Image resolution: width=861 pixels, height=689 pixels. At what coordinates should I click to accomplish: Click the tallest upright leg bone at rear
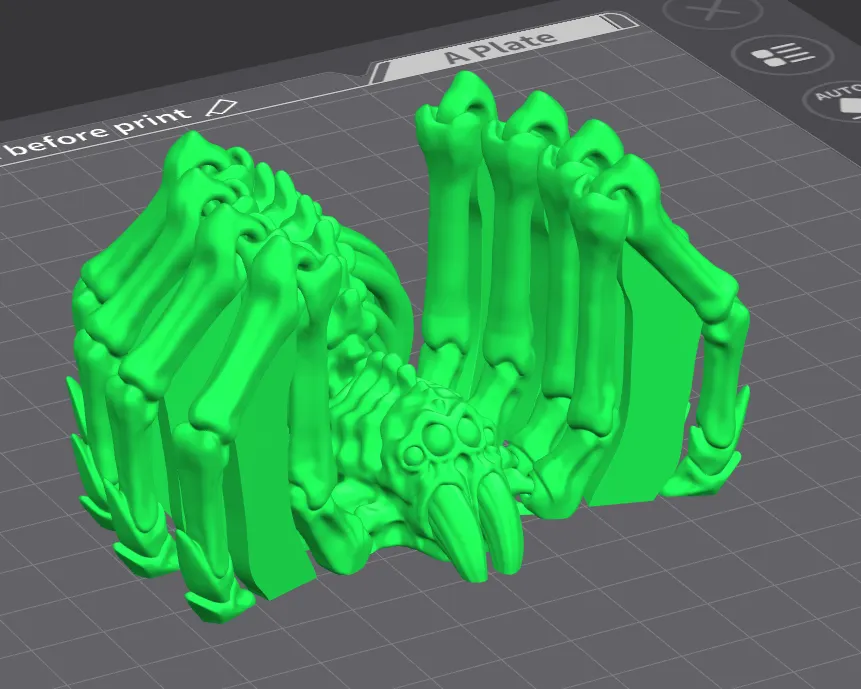click(451, 220)
